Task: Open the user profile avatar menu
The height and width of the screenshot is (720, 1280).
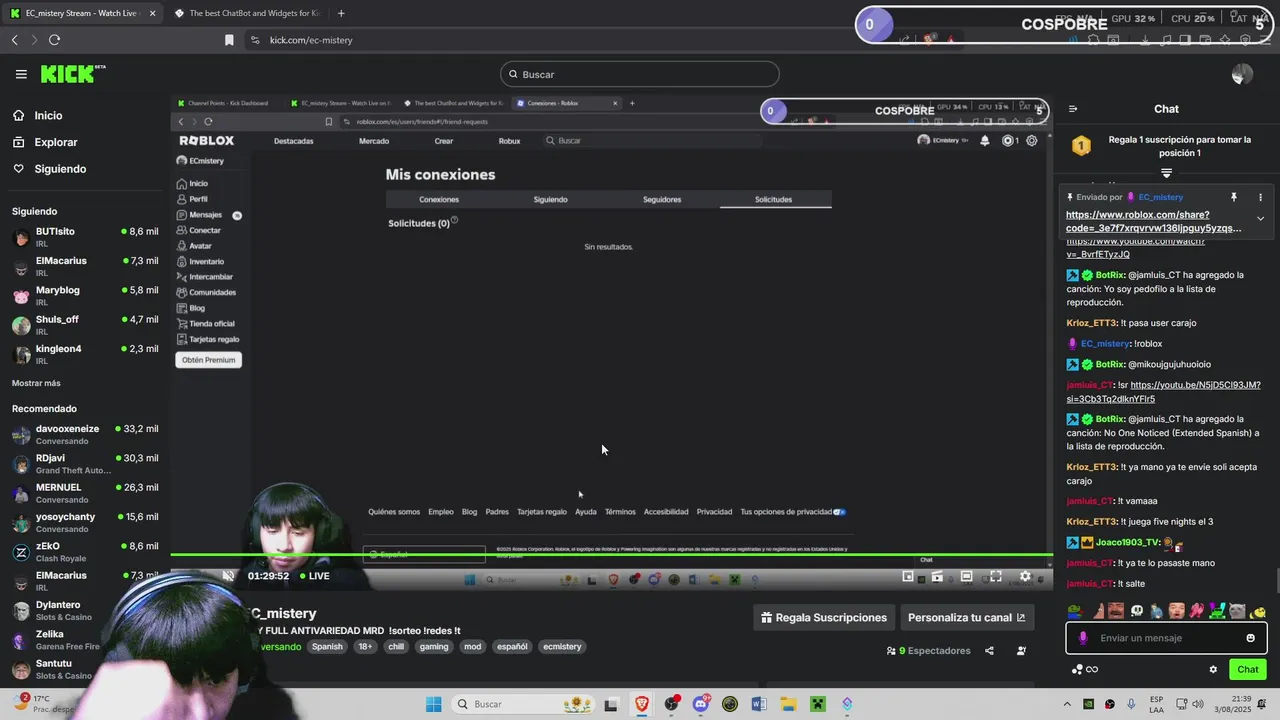Action: click(1242, 74)
